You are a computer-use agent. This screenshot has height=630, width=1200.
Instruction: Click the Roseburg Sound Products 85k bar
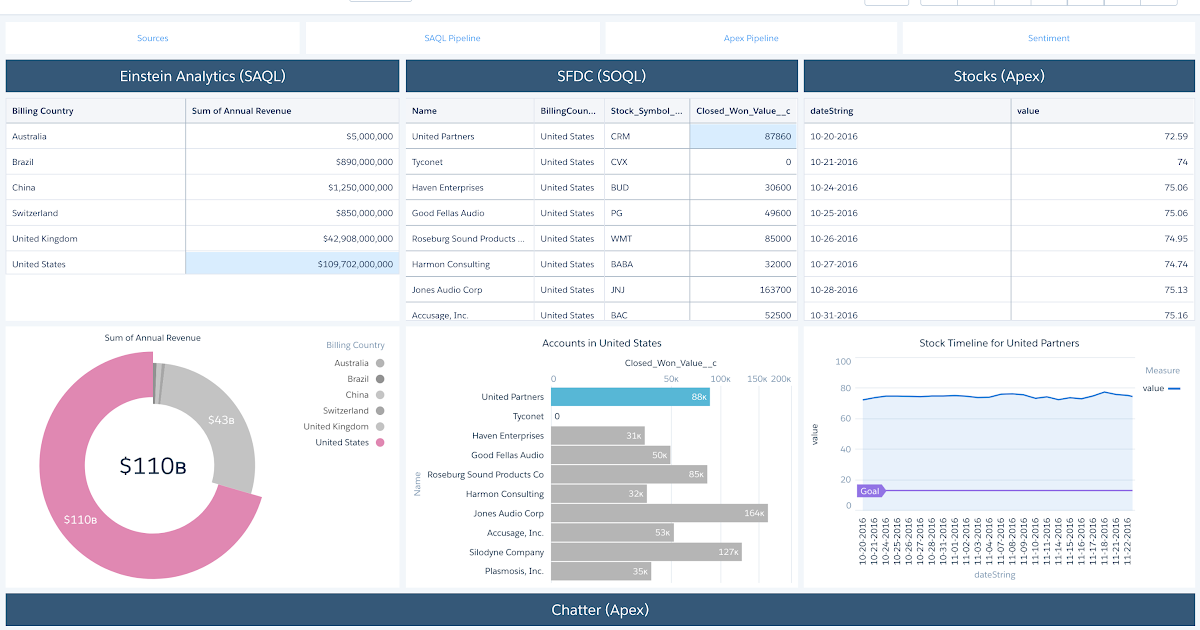coord(629,474)
